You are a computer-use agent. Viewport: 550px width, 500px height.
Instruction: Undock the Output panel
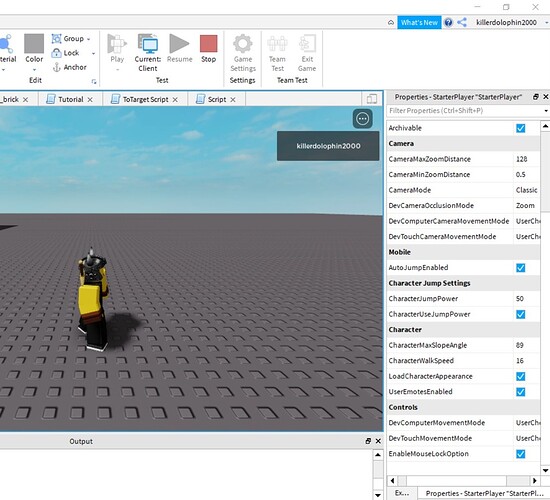pos(368,441)
